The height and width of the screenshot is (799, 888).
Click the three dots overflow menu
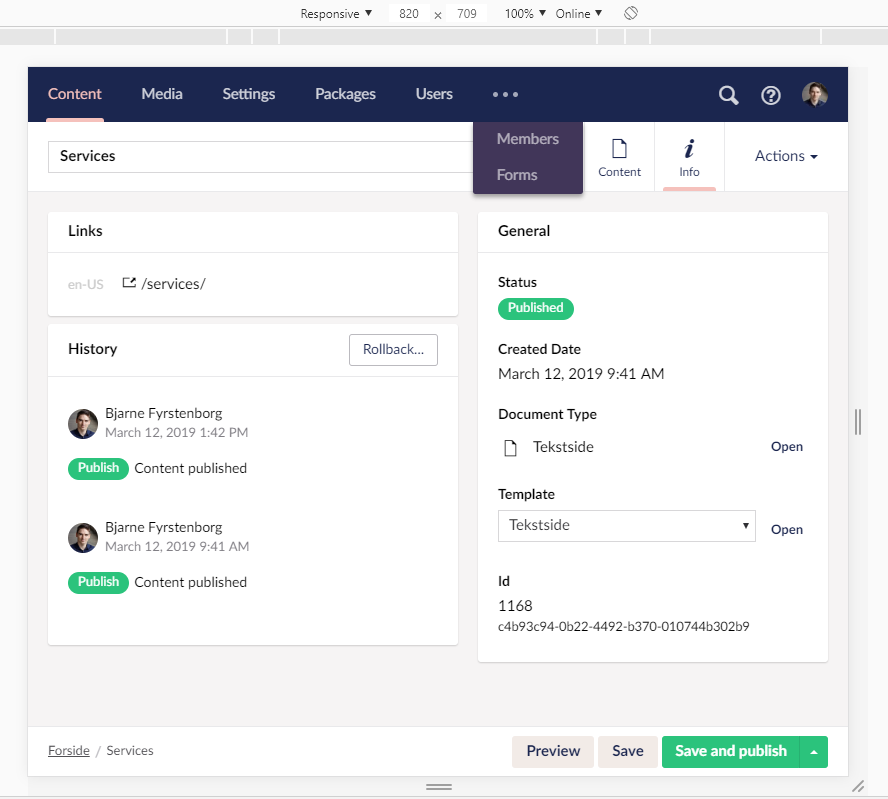(505, 95)
